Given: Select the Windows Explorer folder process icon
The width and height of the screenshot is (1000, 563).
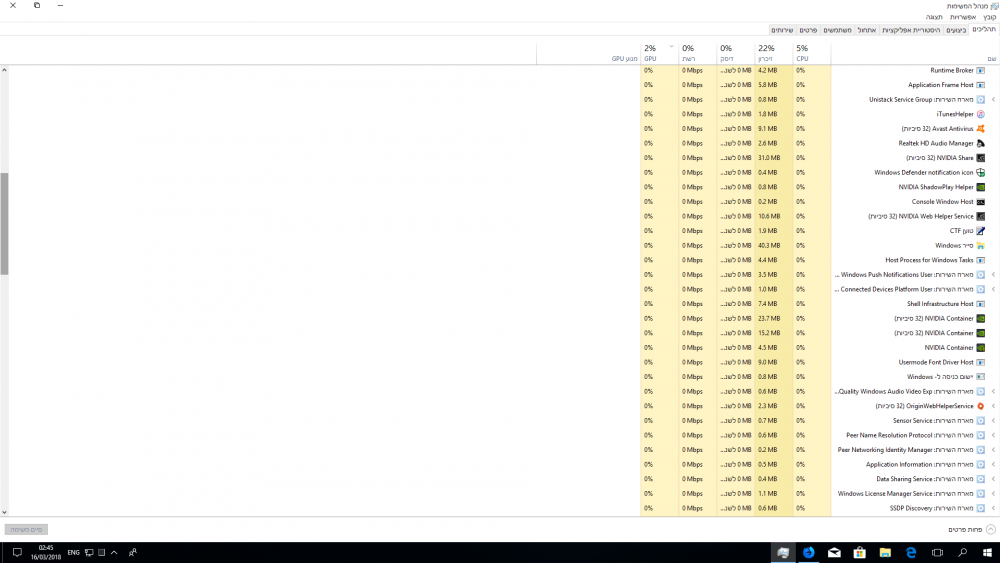Looking at the screenshot, I should click(x=981, y=245).
